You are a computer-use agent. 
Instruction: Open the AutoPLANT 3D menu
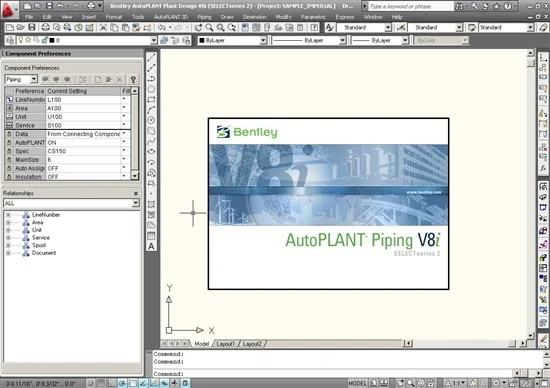[x=171, y=17]
